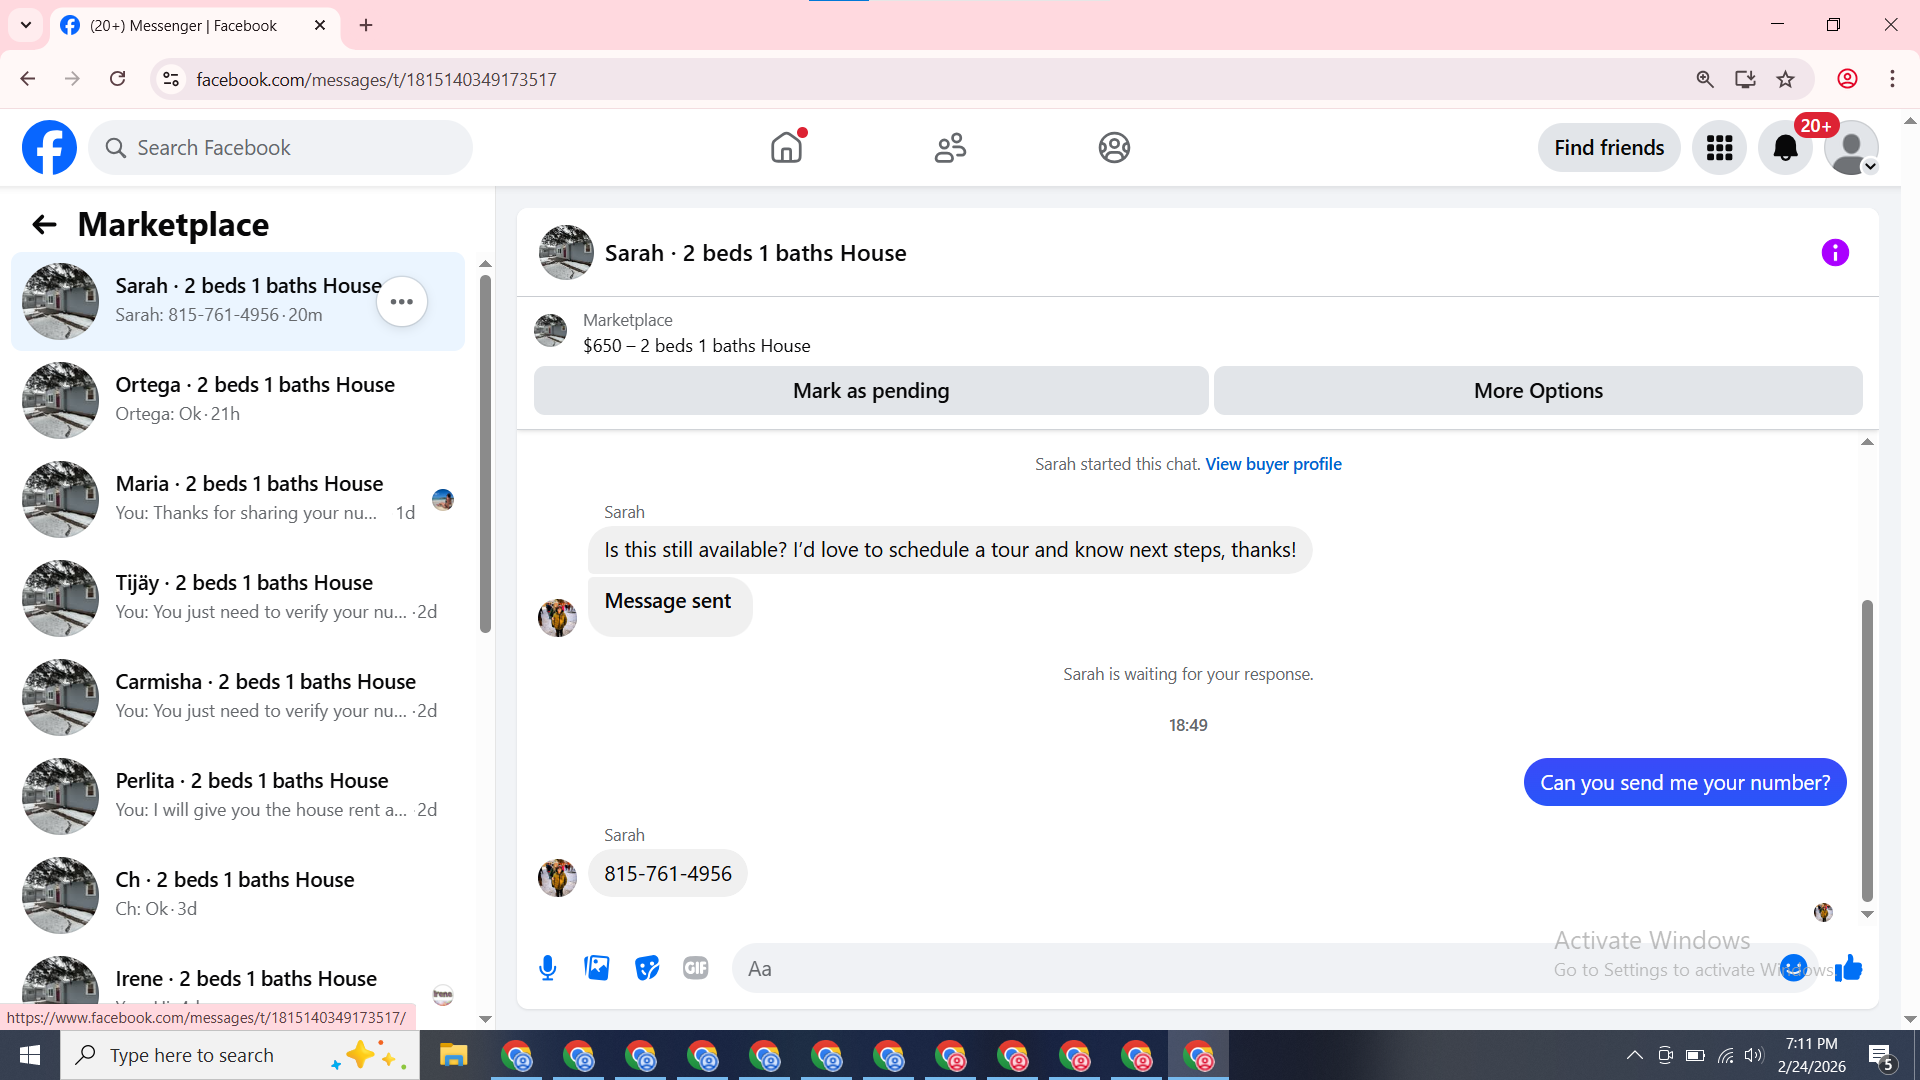
Task: Open options for Sarah conversation
Action: click(x=402, y=302)
